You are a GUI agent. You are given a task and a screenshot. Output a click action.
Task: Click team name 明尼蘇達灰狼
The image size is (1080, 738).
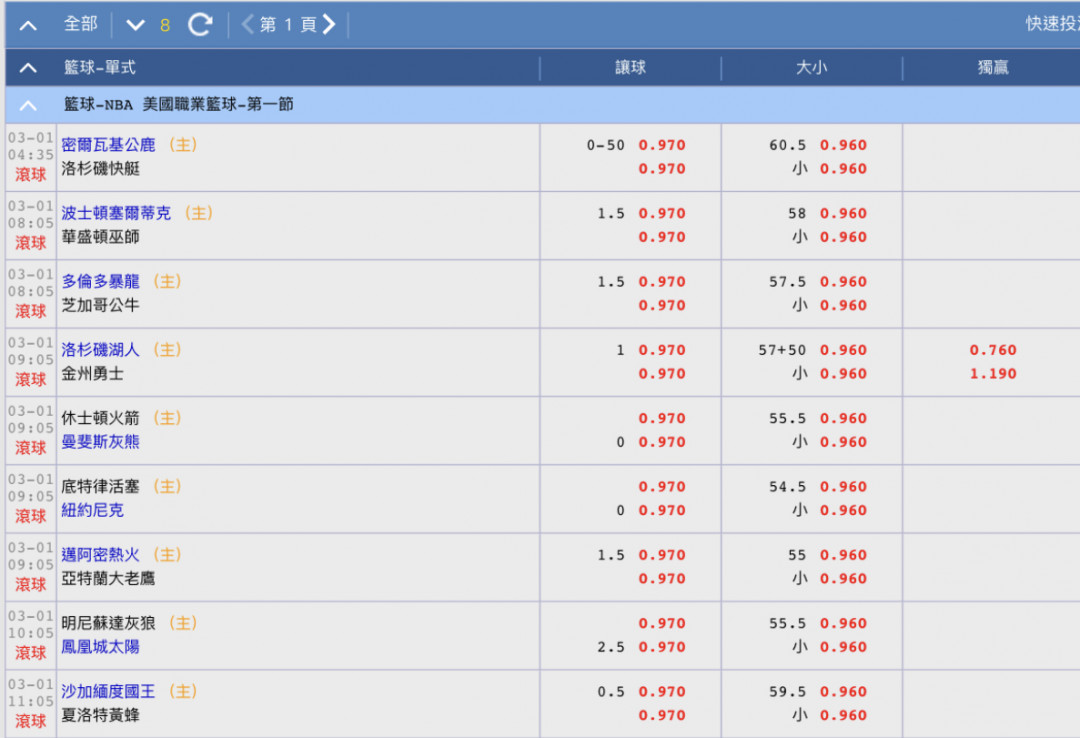(108, 623)
